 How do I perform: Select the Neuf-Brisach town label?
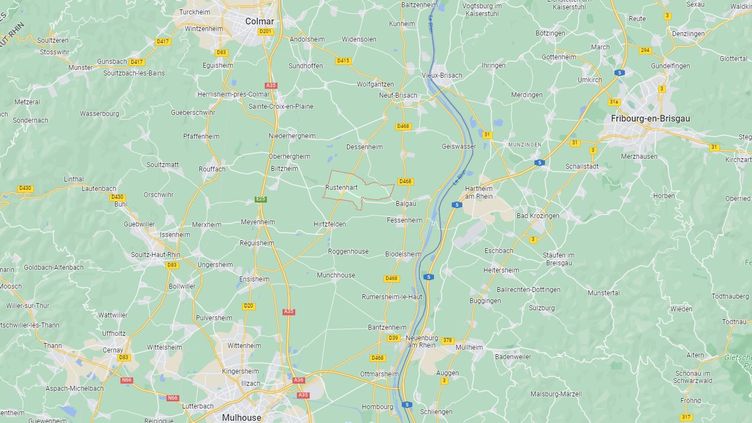pyautogui.click(x=398, y=95)
